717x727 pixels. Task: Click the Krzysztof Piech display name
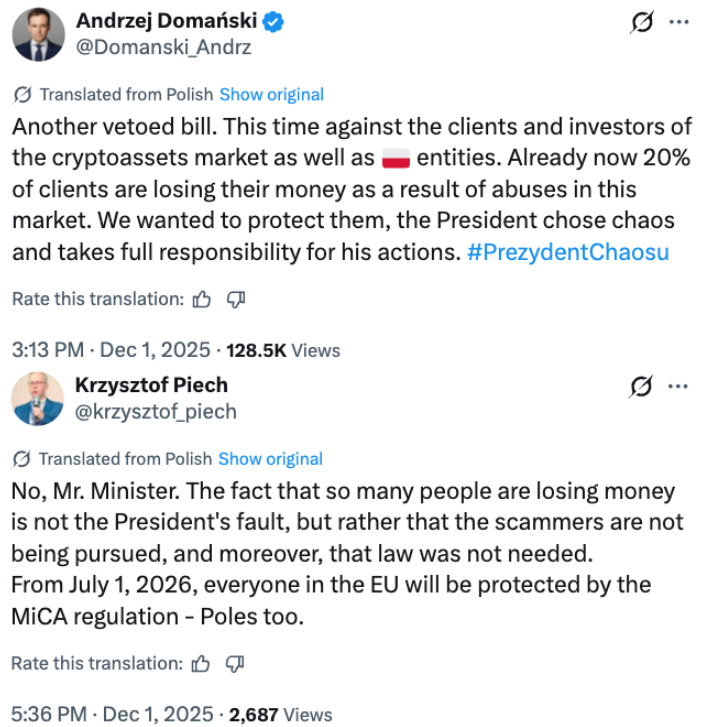(152, 385)
